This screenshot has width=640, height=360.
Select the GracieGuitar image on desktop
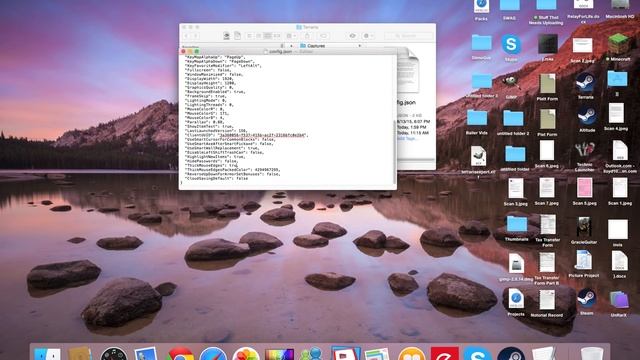coord(584,227)
